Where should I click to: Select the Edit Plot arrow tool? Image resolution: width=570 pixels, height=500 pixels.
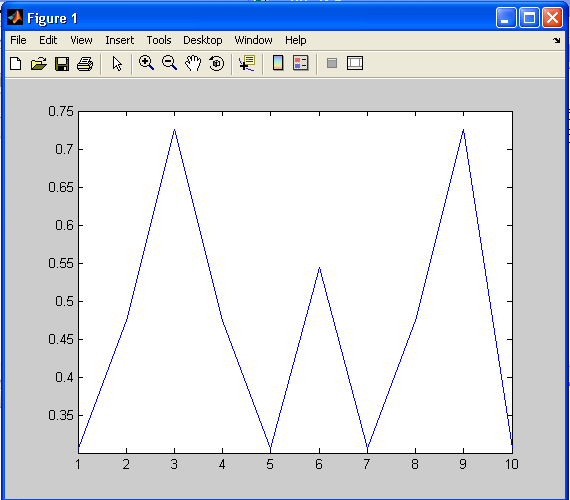pyautogui.click(x=117, y=64)
